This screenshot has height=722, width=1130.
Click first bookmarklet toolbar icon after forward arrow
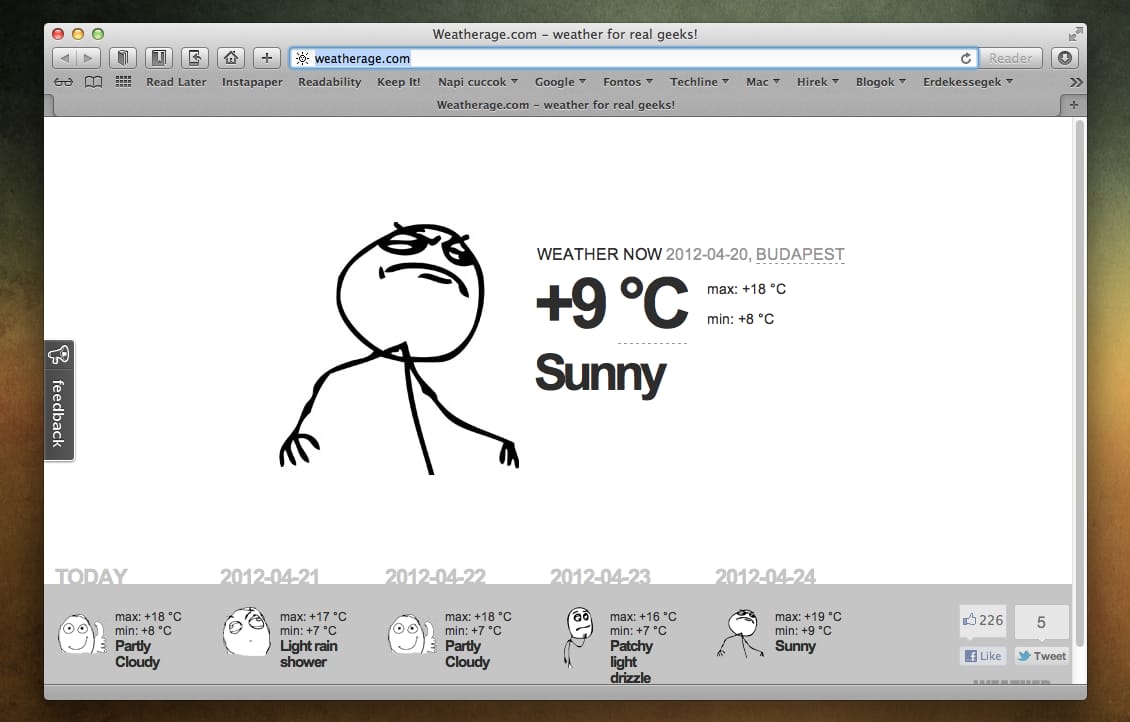(x=123, y=58)
